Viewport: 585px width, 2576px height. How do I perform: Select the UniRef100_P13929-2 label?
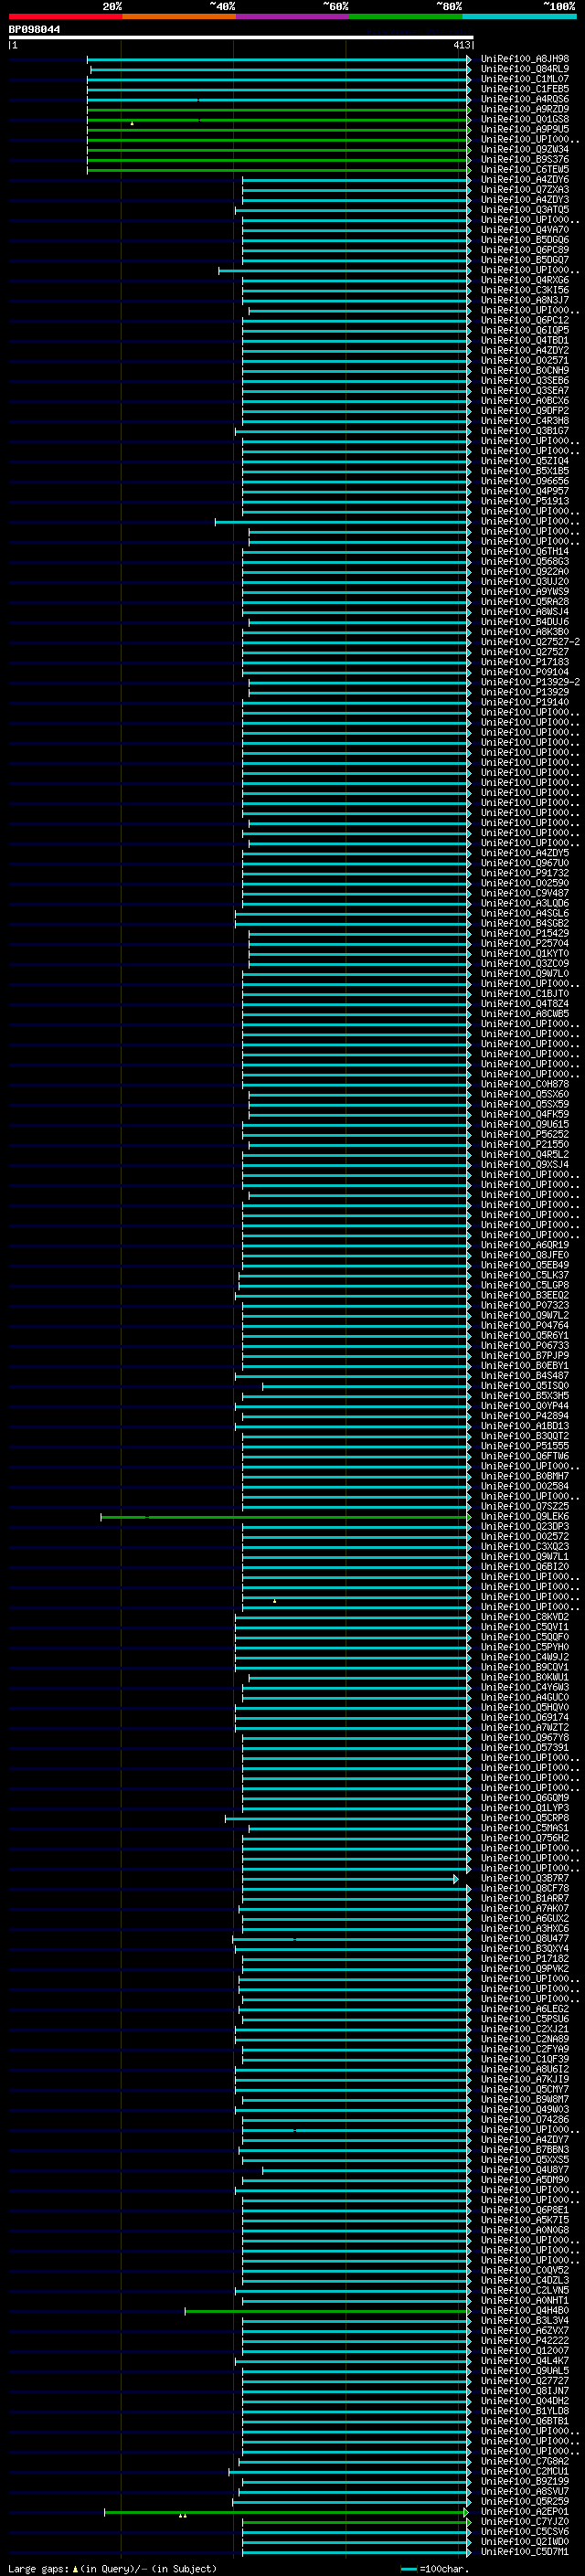point(530,682)
